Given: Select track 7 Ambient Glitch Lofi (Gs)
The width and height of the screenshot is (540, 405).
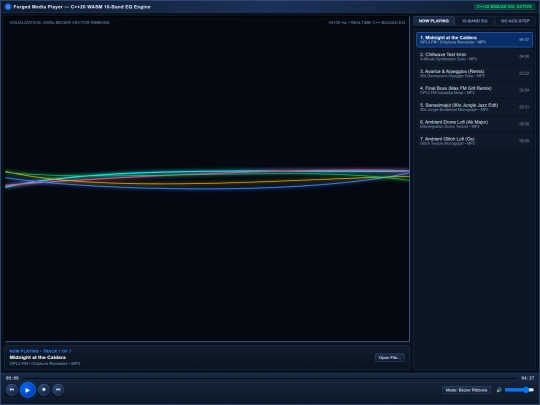Looking at the screenshot, I should pyautogui.click(x=474, y=141).
